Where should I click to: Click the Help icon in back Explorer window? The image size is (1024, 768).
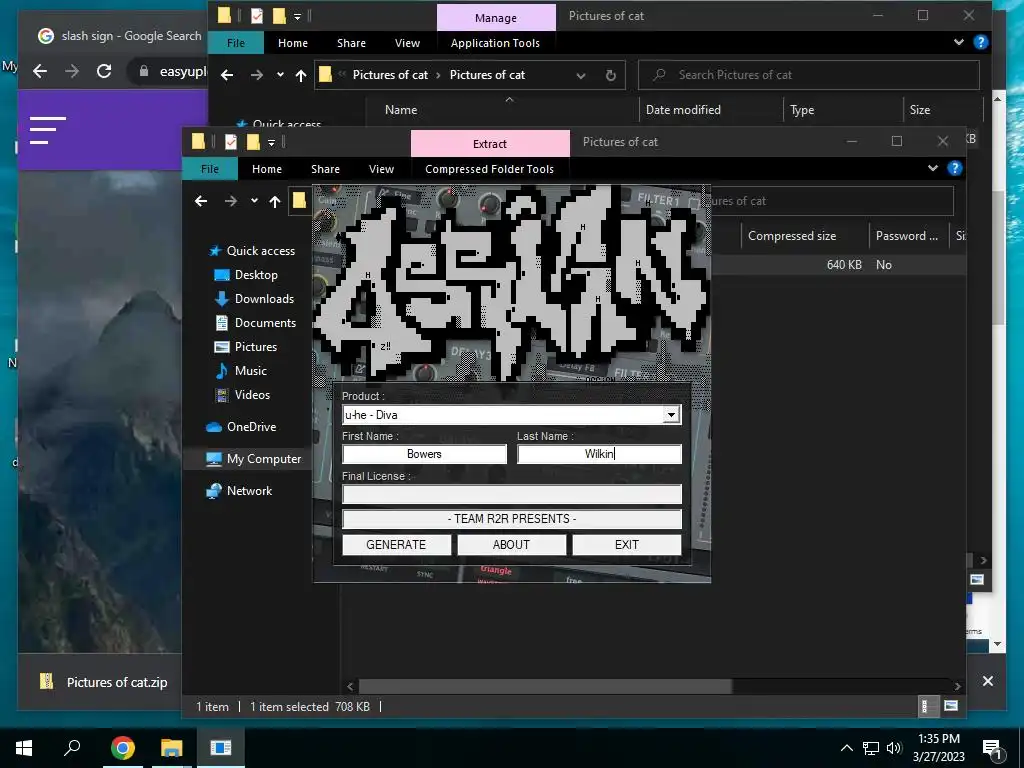(980, 42)
